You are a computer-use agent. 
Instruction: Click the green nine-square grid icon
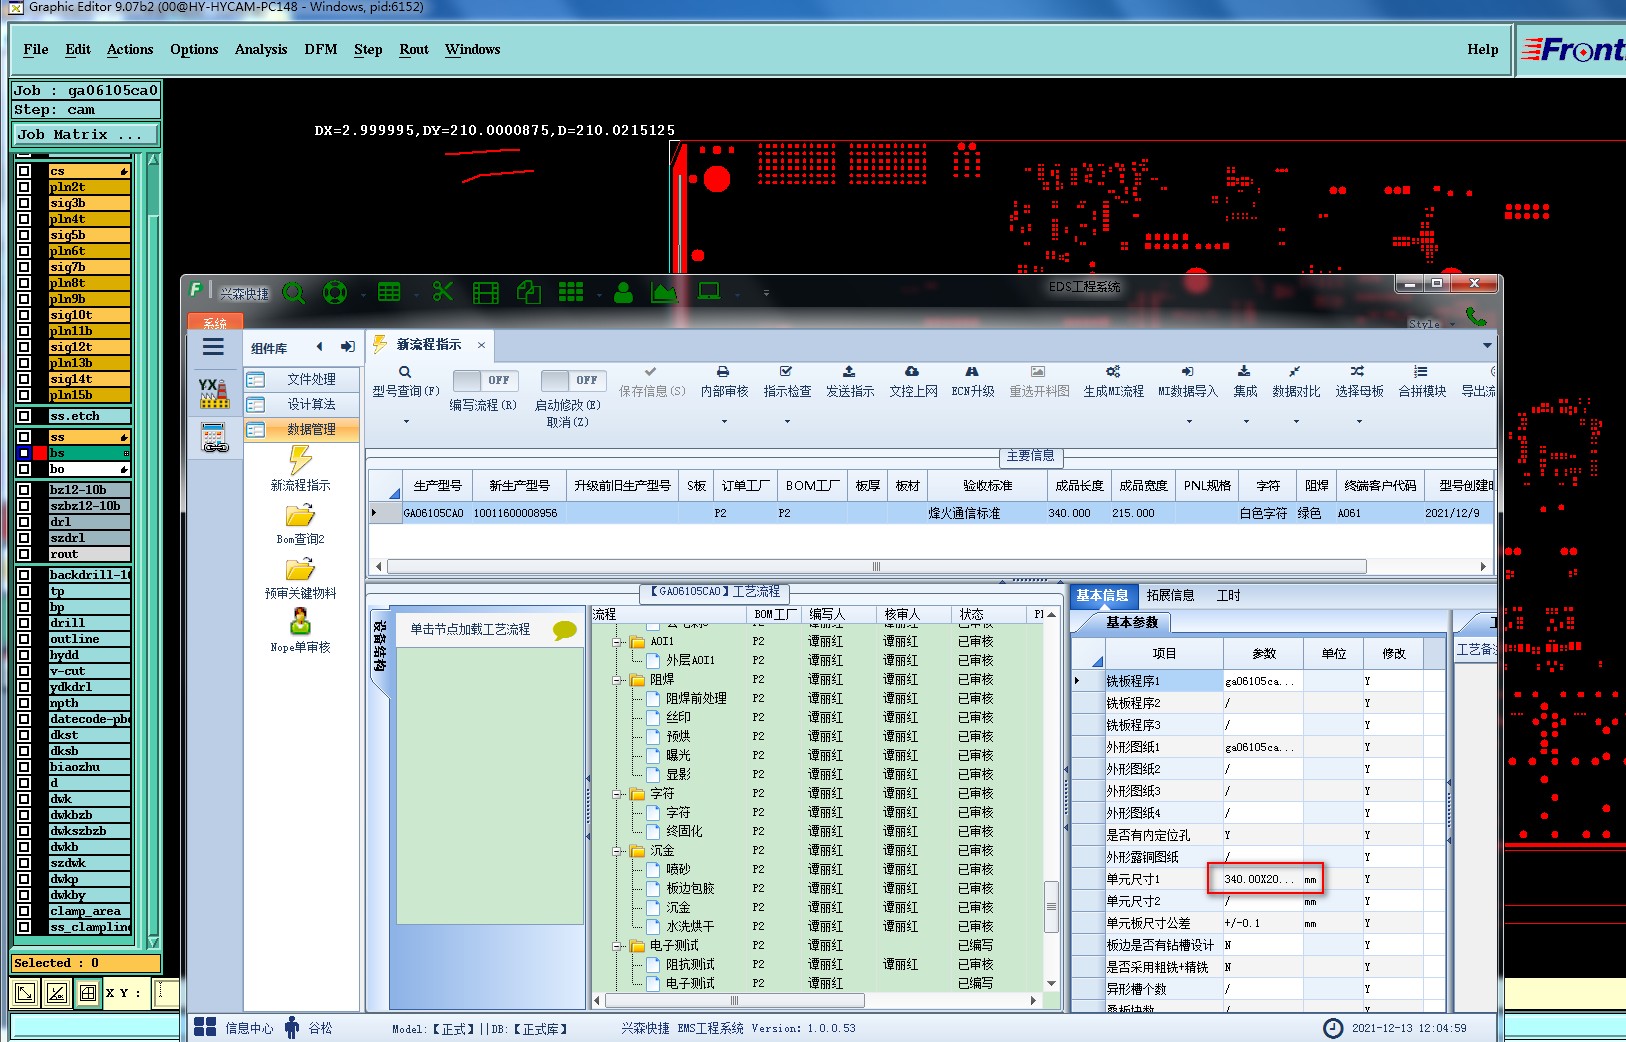point(571,291)
